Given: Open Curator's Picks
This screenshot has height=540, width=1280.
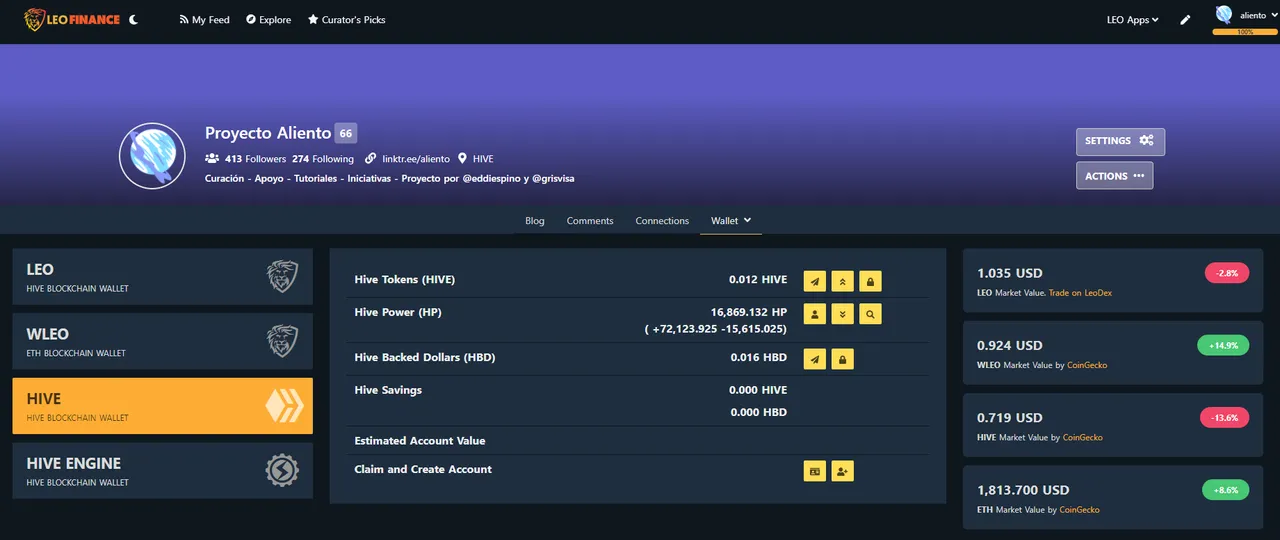Looking at the screenshot, I should tap(346, 19).
